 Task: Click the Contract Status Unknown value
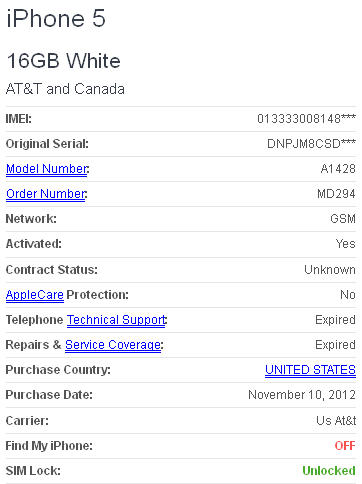tap(330, 270)
